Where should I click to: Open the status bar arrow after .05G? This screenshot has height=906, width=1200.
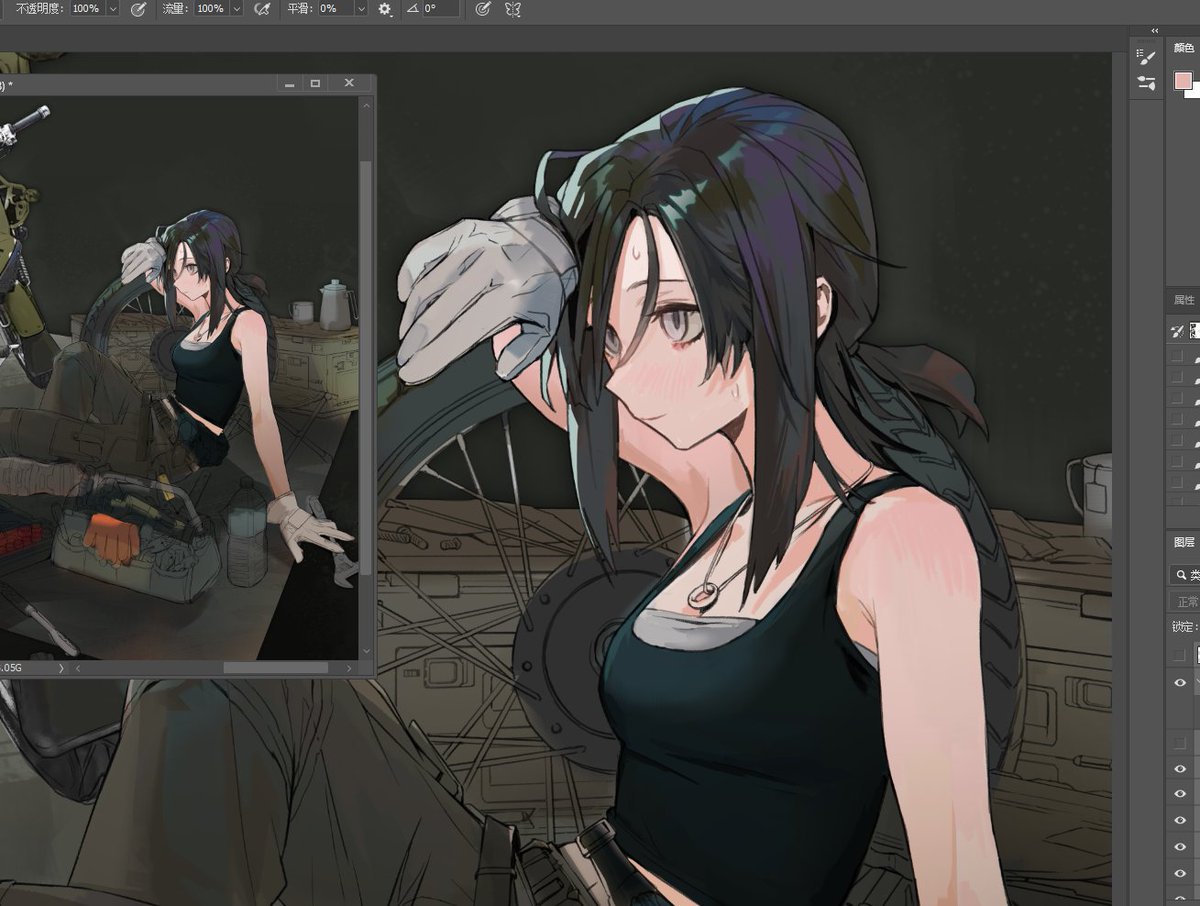click(63, 667)
